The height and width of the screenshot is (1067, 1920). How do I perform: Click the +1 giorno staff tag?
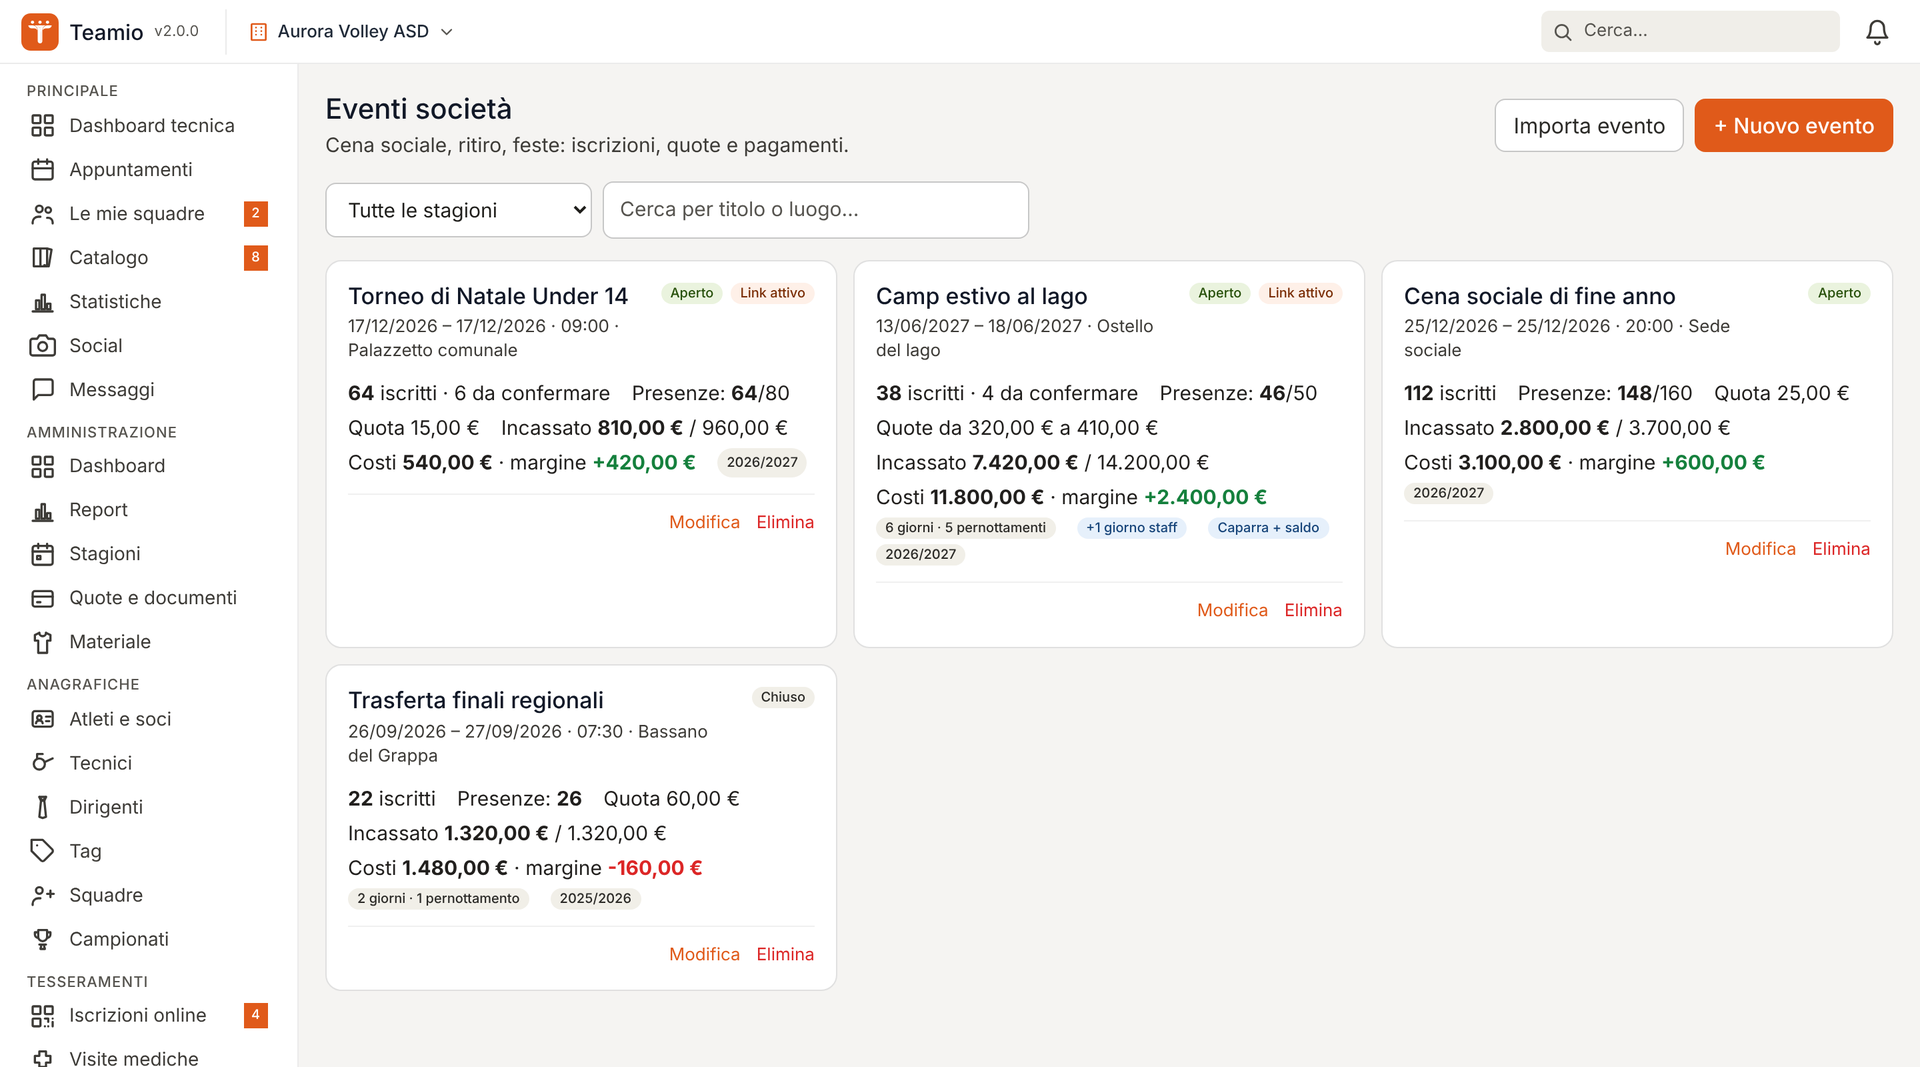pos(1131,528)
